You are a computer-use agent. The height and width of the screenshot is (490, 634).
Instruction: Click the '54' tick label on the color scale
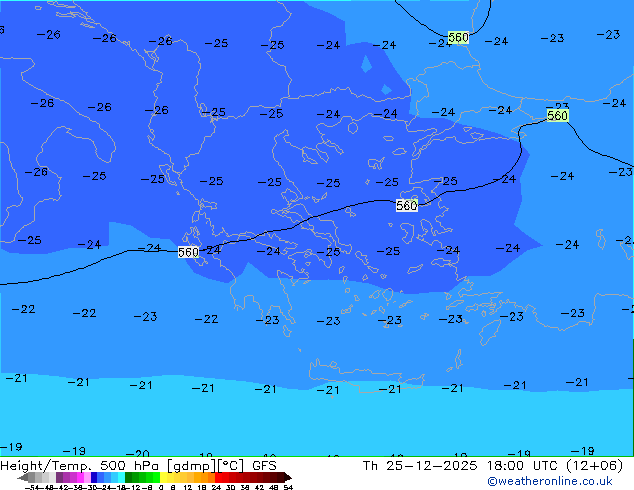click(x=288, y=487)
